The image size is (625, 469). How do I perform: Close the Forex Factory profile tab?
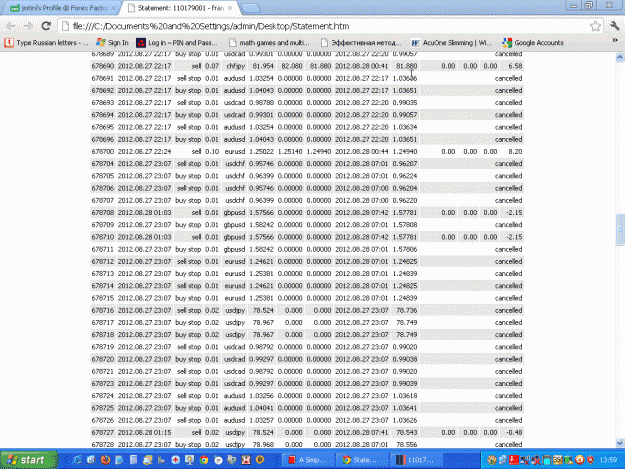pyautogui.click(x=113, y=8)
